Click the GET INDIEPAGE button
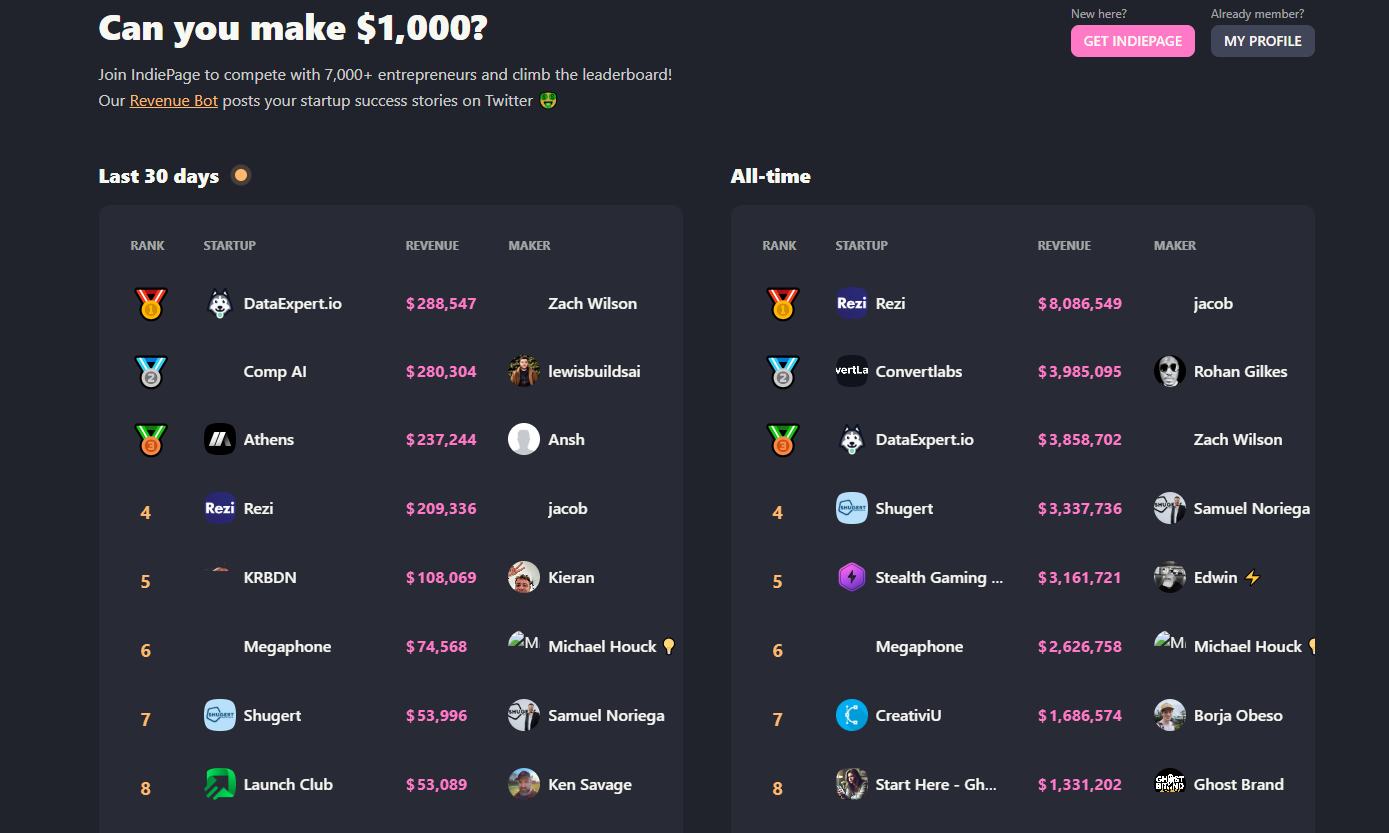Screen dimensions: 1389x833 (1132, 41)
